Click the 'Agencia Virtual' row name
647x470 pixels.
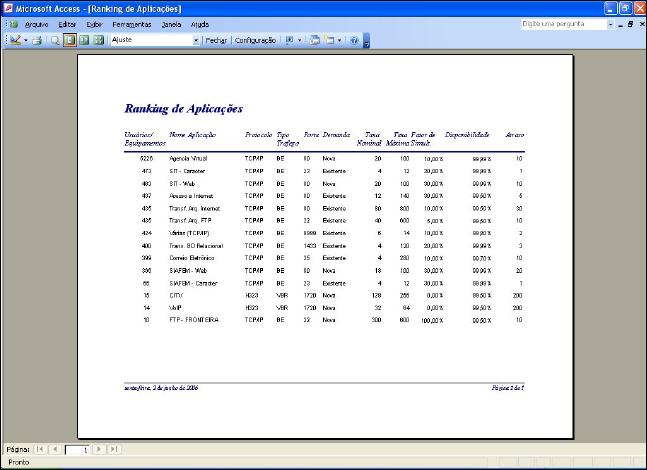(188, 158)
